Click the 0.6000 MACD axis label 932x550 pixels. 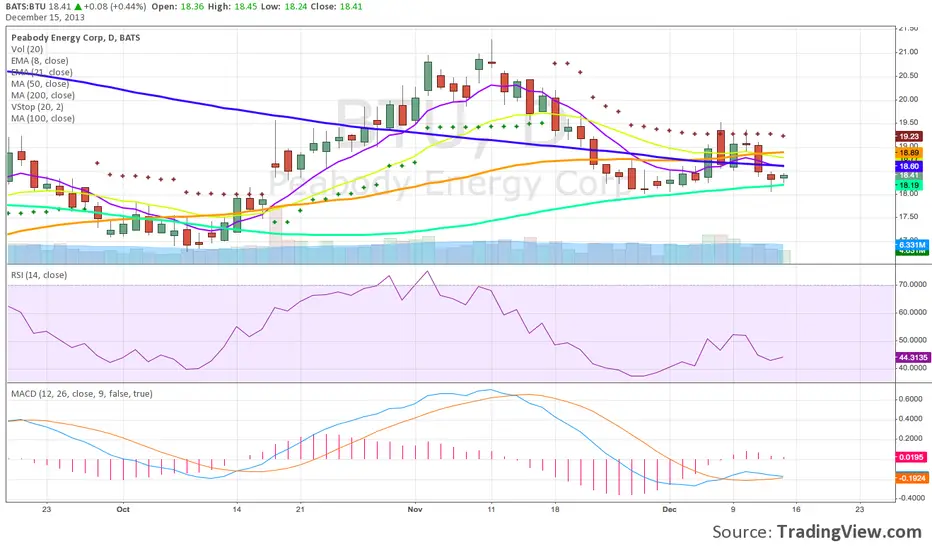point(911,399)
